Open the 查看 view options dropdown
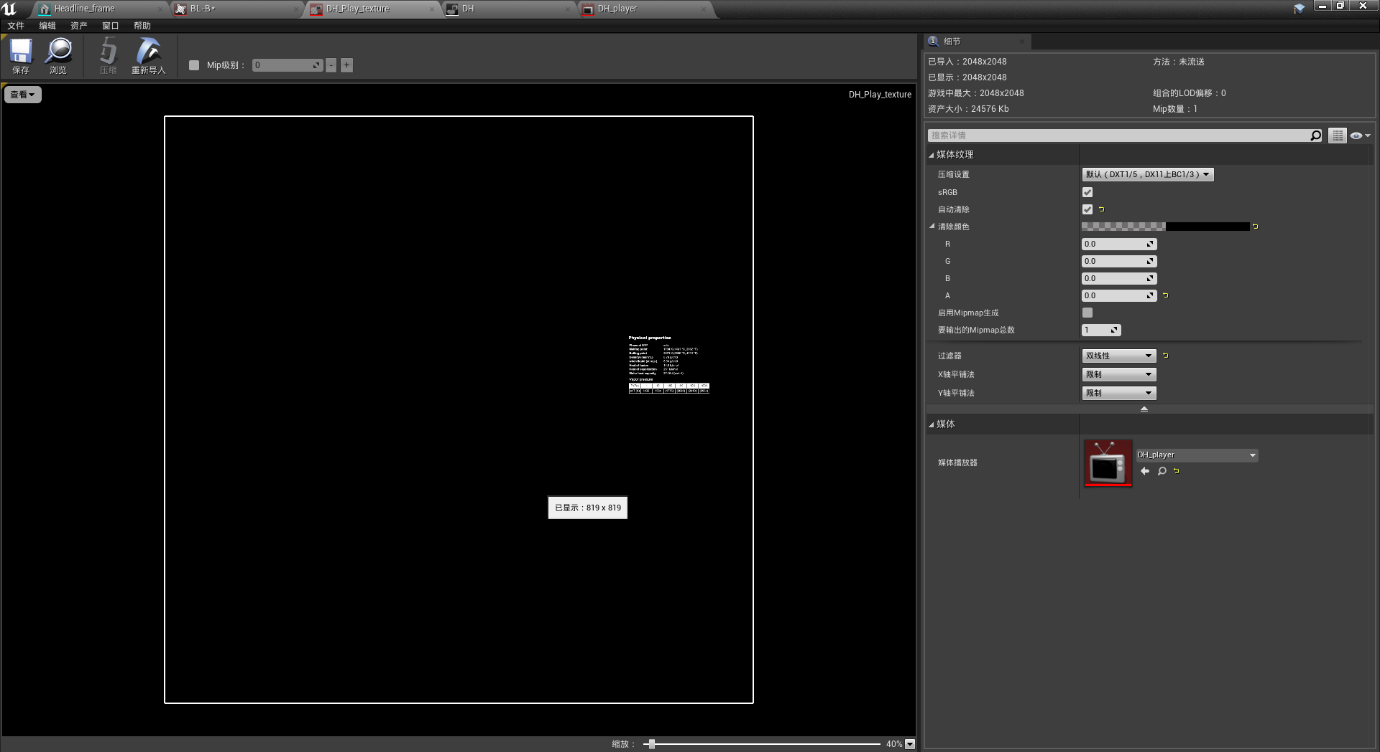 (x=23, y=94)
